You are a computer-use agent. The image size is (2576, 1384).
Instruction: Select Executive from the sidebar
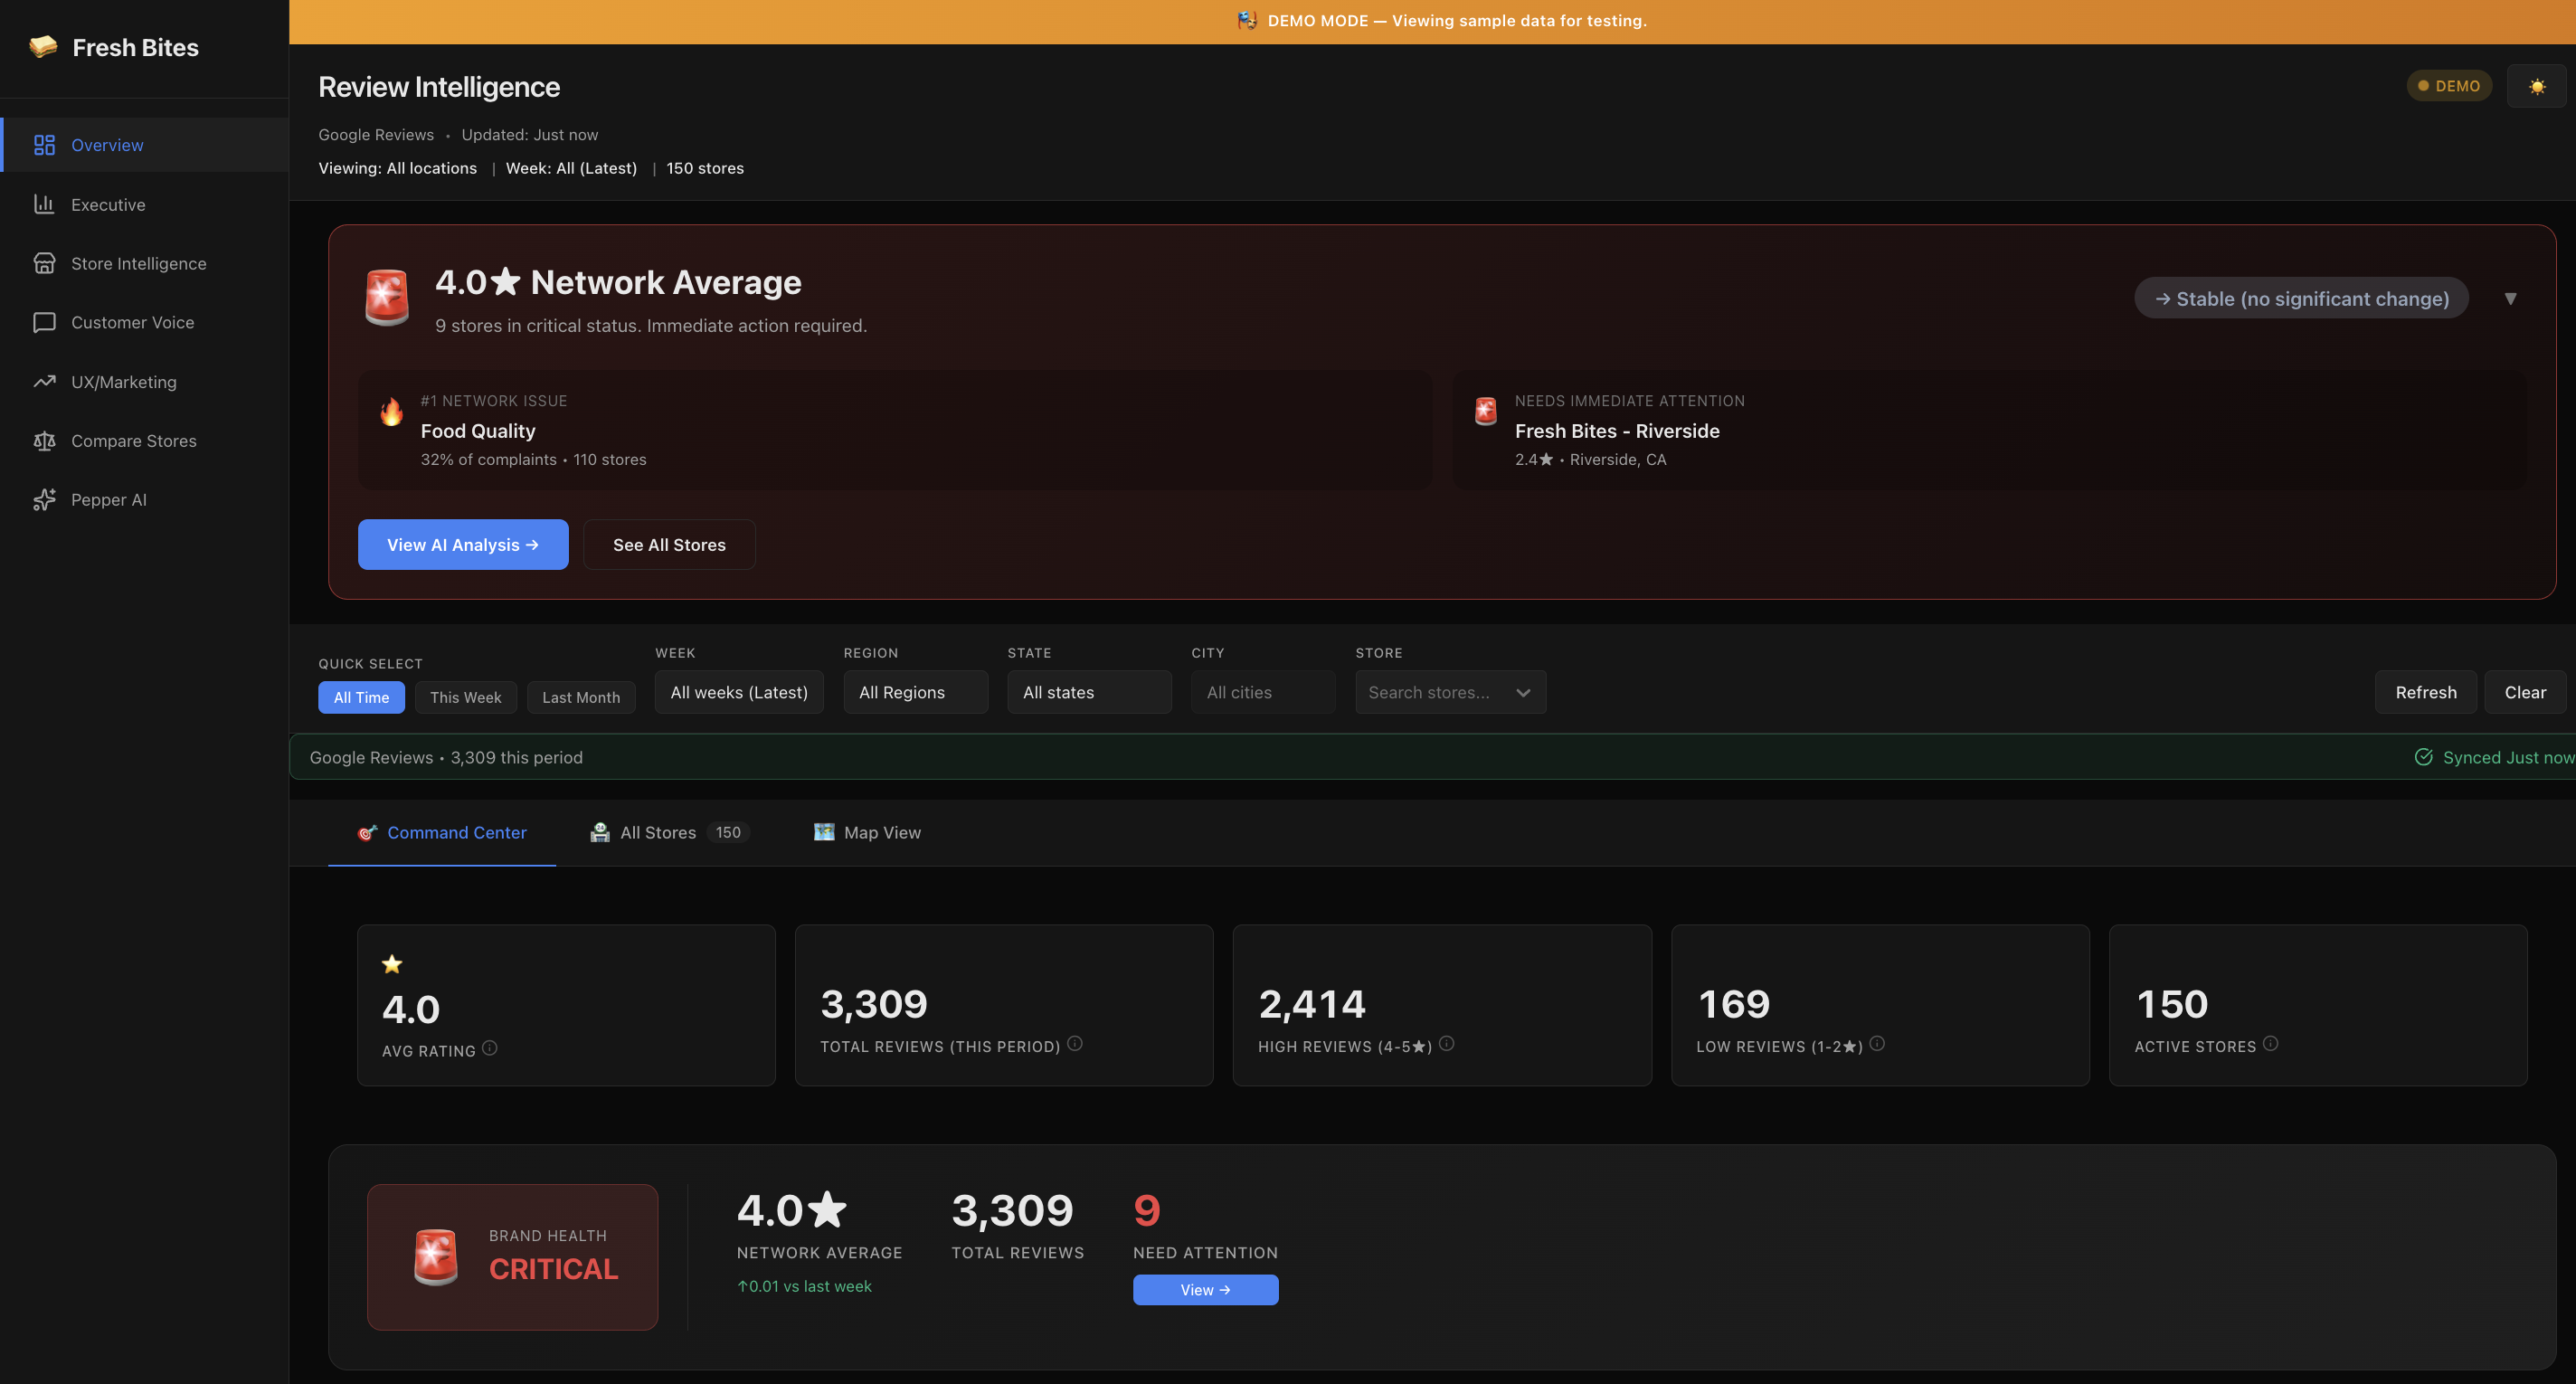107,204
